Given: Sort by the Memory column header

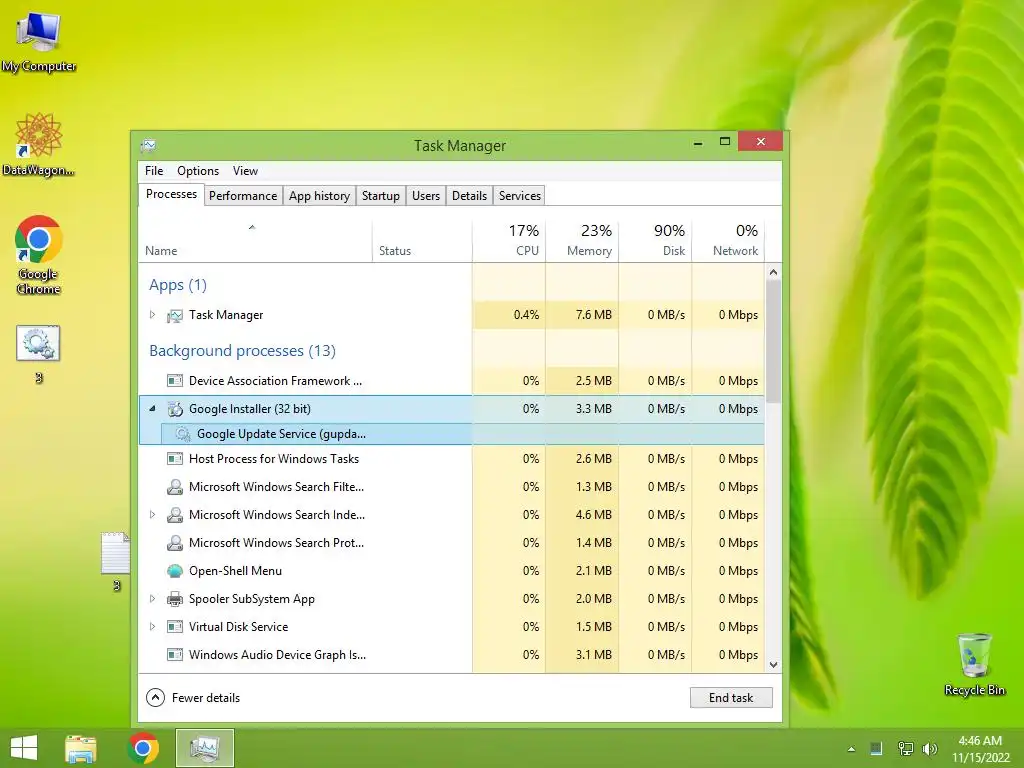Looking at the screenshot, I should point(582,241).
